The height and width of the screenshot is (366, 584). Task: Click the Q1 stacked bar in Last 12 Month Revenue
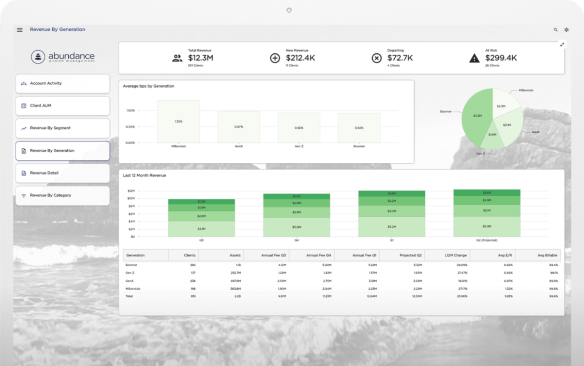tap(391, 214)
